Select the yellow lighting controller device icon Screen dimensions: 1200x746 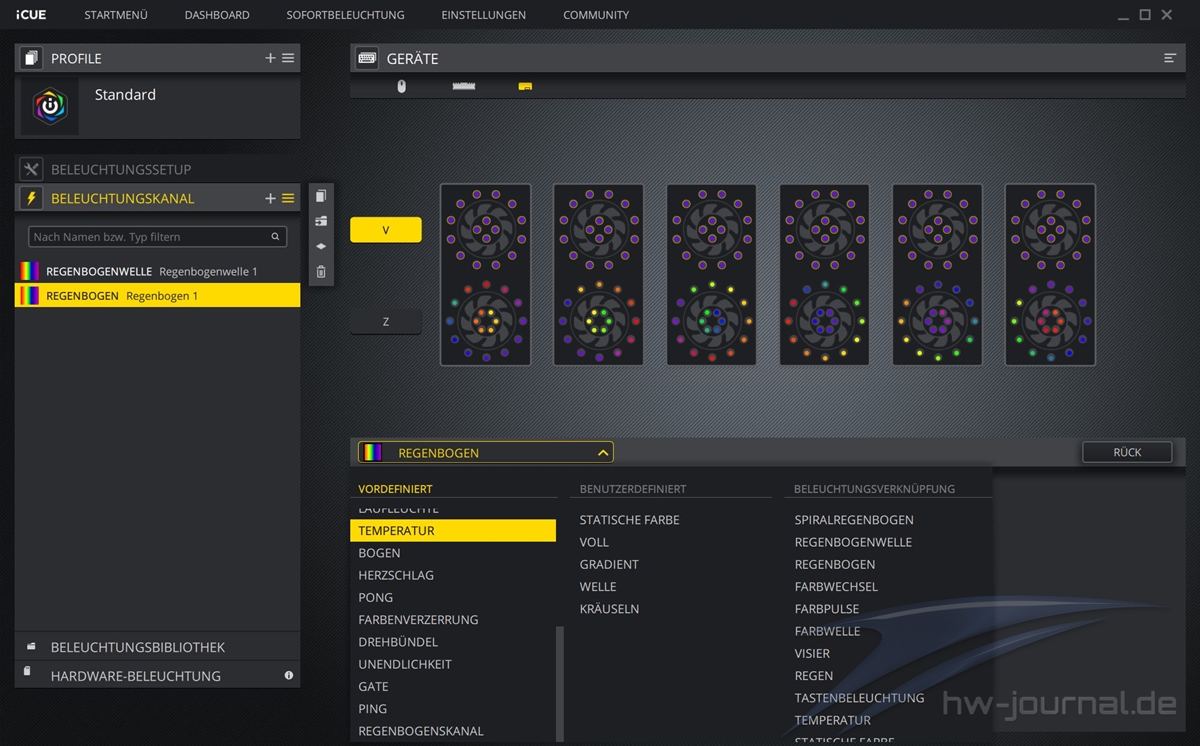click(x=525, y=87)
